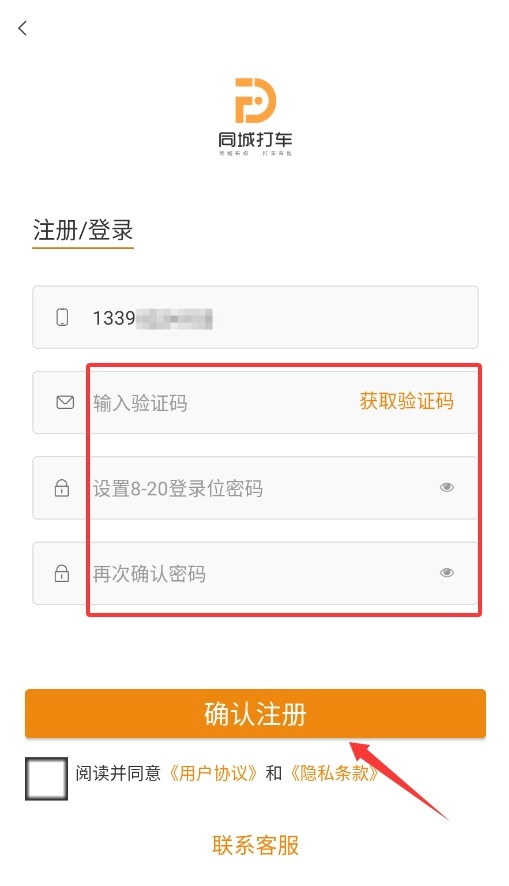The width and height of the screenshot is (509, 886).
Task: Focus the phone number field starting 1339
Action: [x=255, y=317]
